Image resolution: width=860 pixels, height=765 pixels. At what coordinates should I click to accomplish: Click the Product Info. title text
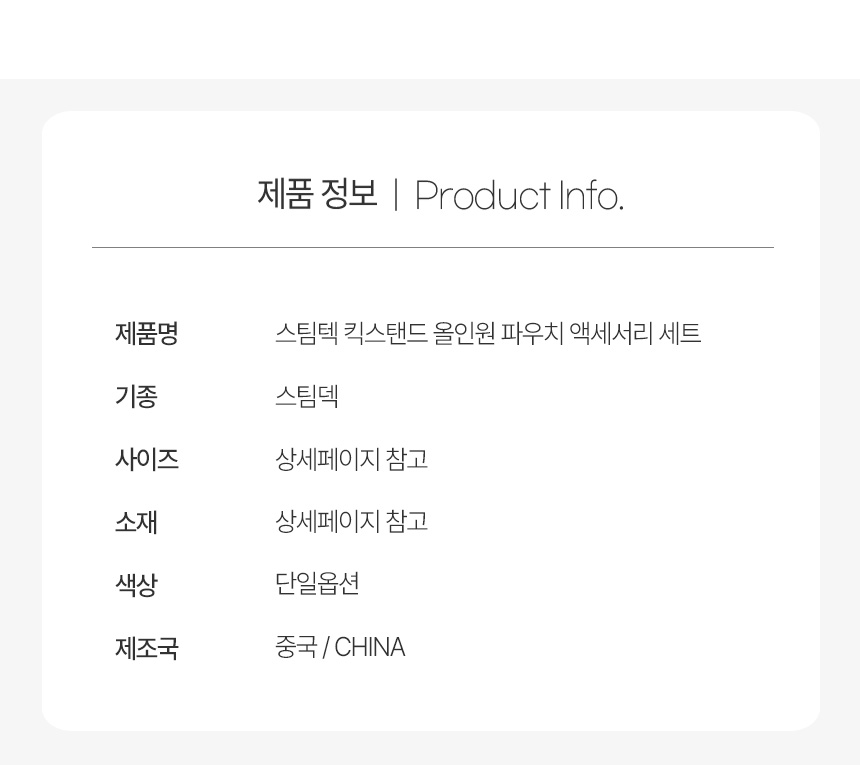(519, 196)
